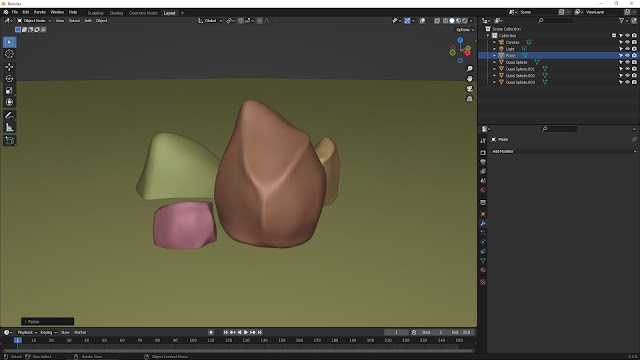Open the Playback dropdown in timeline
640x360 pixels.
tap(27, 333)
